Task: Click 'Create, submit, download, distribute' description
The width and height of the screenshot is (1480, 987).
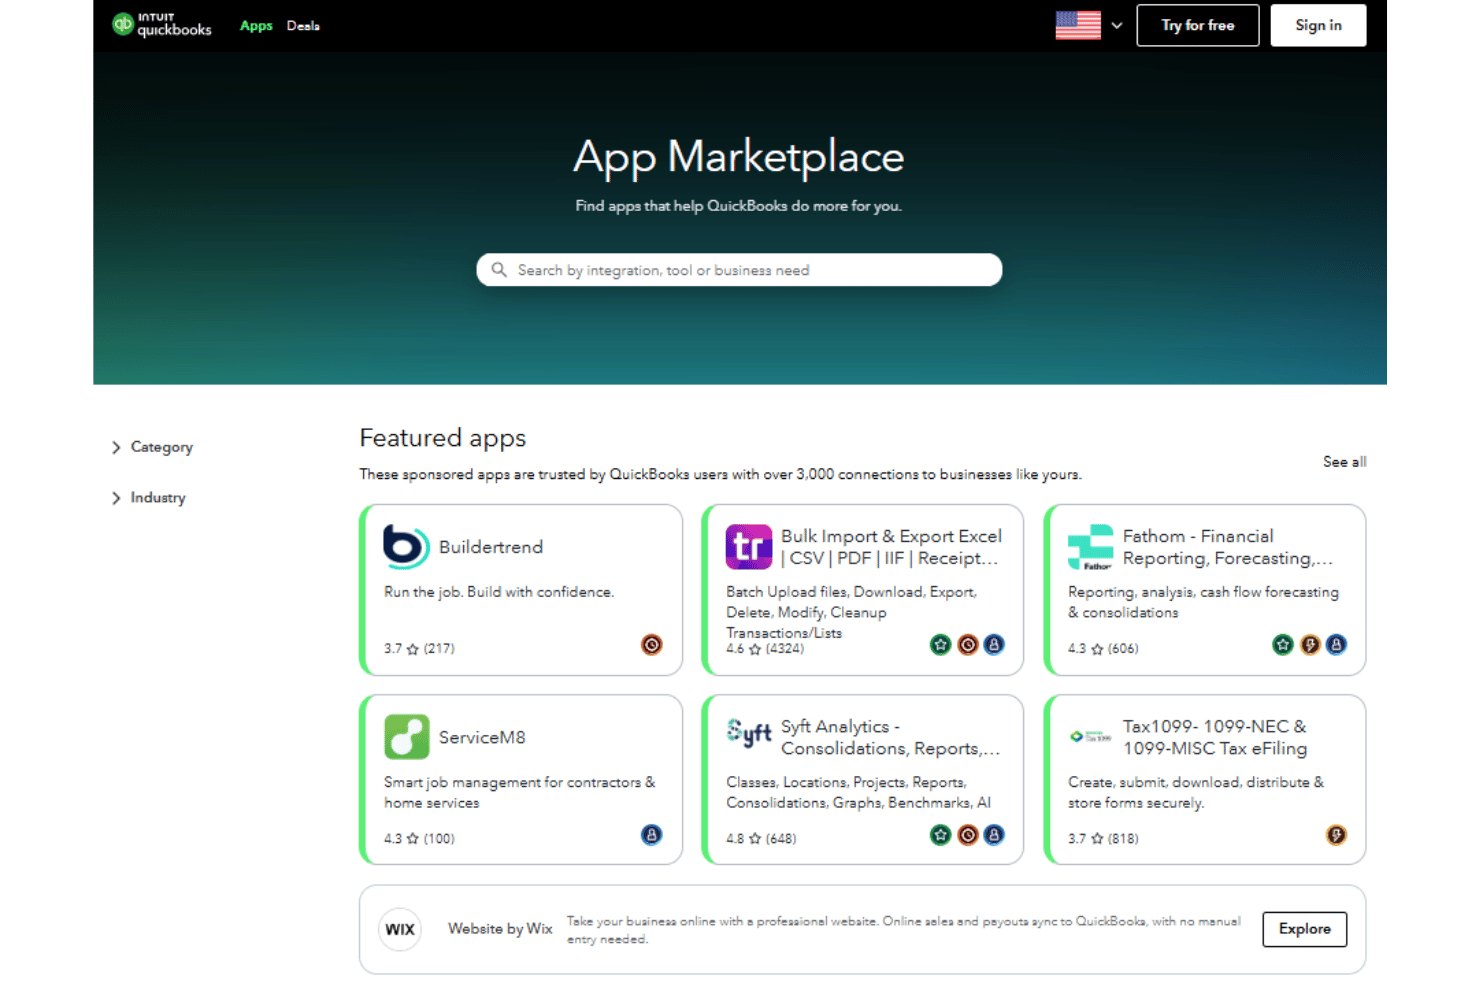Action: (x=1196, y=792)
